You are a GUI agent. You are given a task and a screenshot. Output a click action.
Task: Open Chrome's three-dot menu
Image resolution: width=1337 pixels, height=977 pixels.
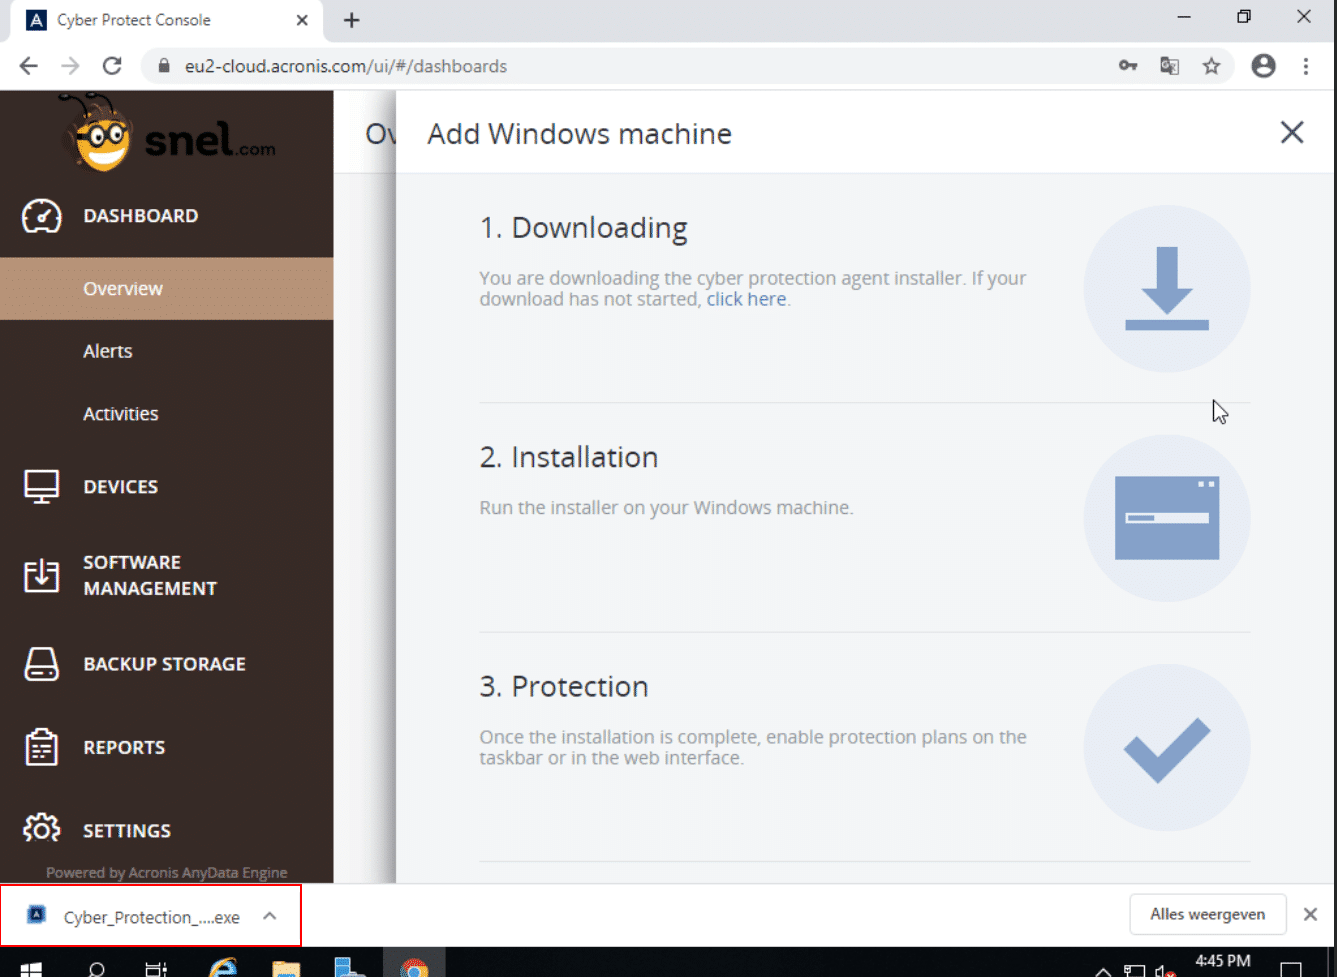1306,66
